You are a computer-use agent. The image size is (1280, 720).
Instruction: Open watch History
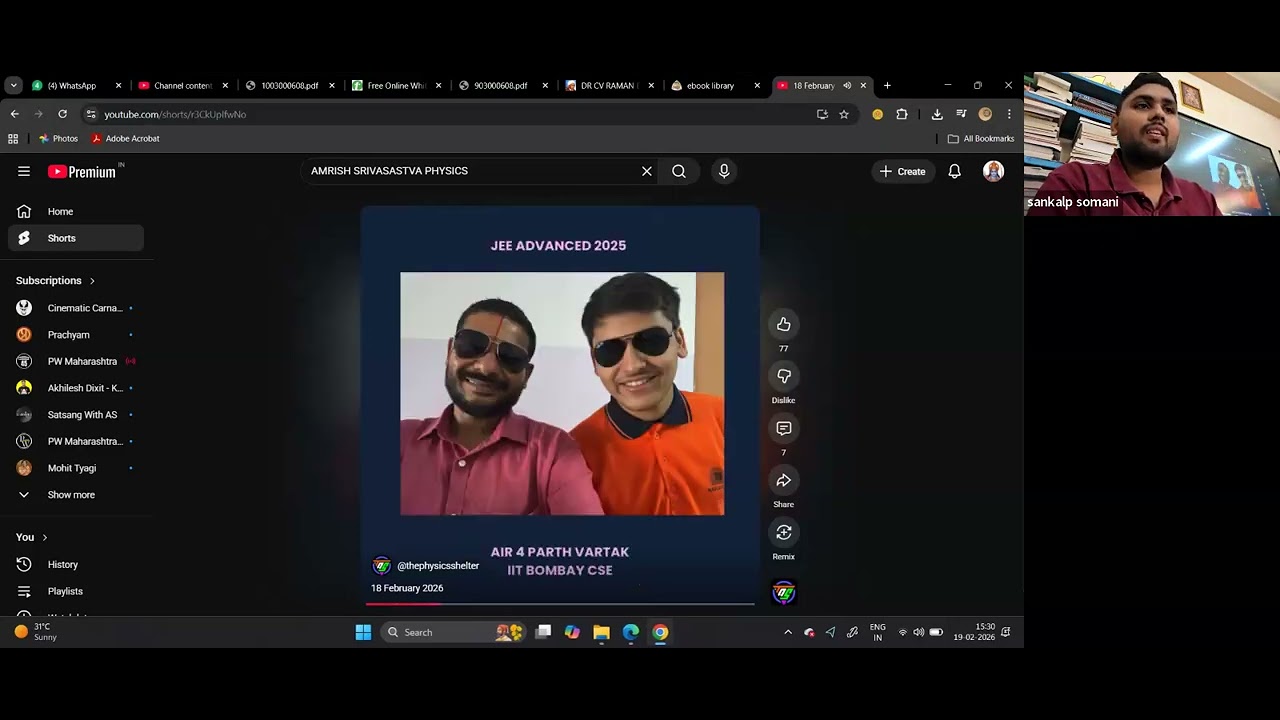[76, 565]
